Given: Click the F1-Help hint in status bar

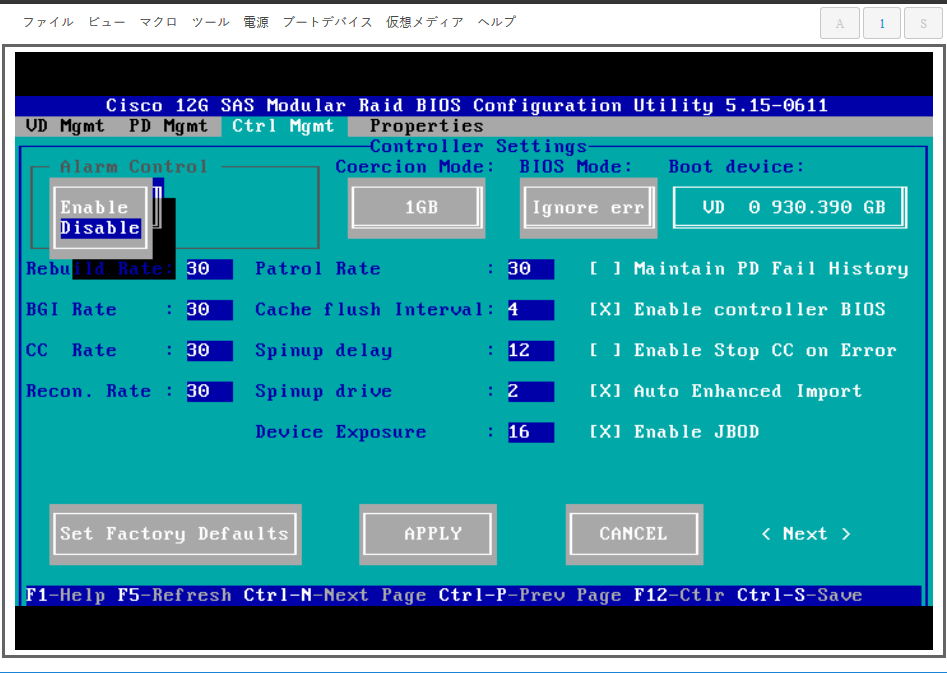Looking at the screenshot, I should click(x=65, y=596).
